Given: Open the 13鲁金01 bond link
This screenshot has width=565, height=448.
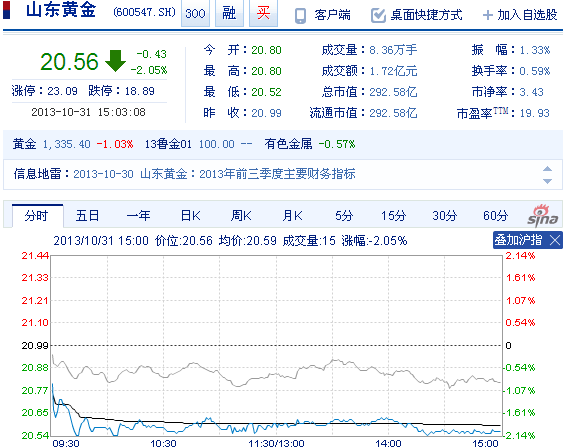Looking at the screenshot, I should pyautogui.click(x=168, y=144).
